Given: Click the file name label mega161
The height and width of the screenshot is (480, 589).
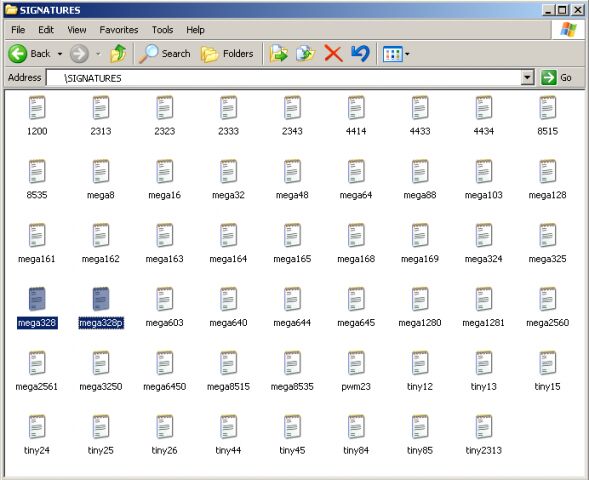Looking at the screenshot, I should (x=37, y=259).
